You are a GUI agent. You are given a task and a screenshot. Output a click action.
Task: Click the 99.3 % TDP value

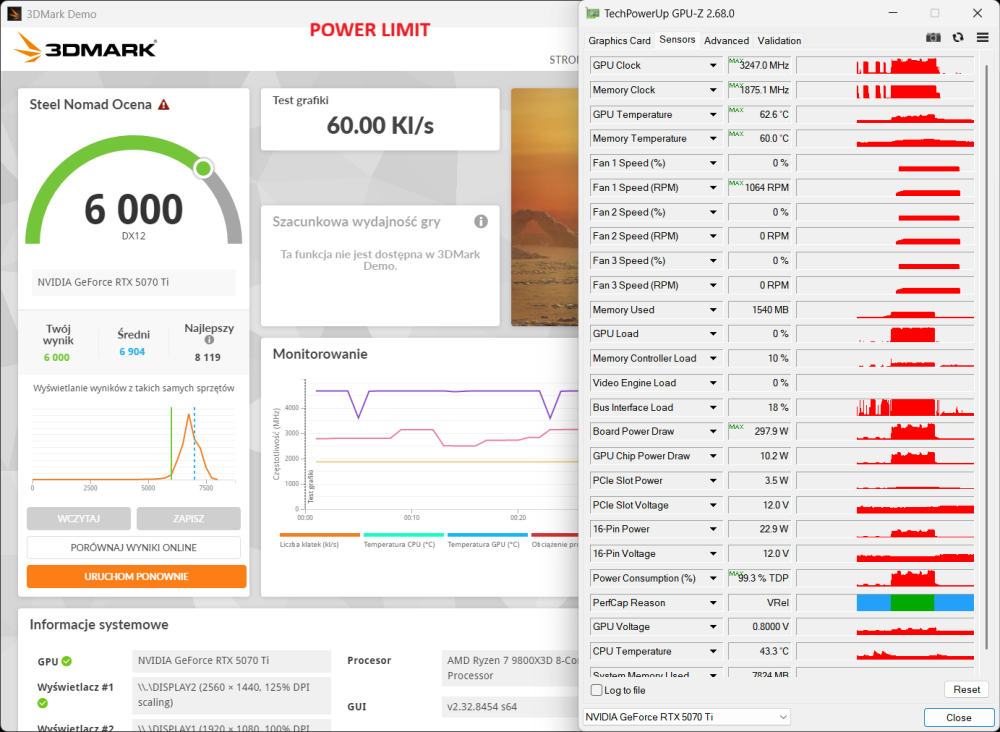point(759,578)
